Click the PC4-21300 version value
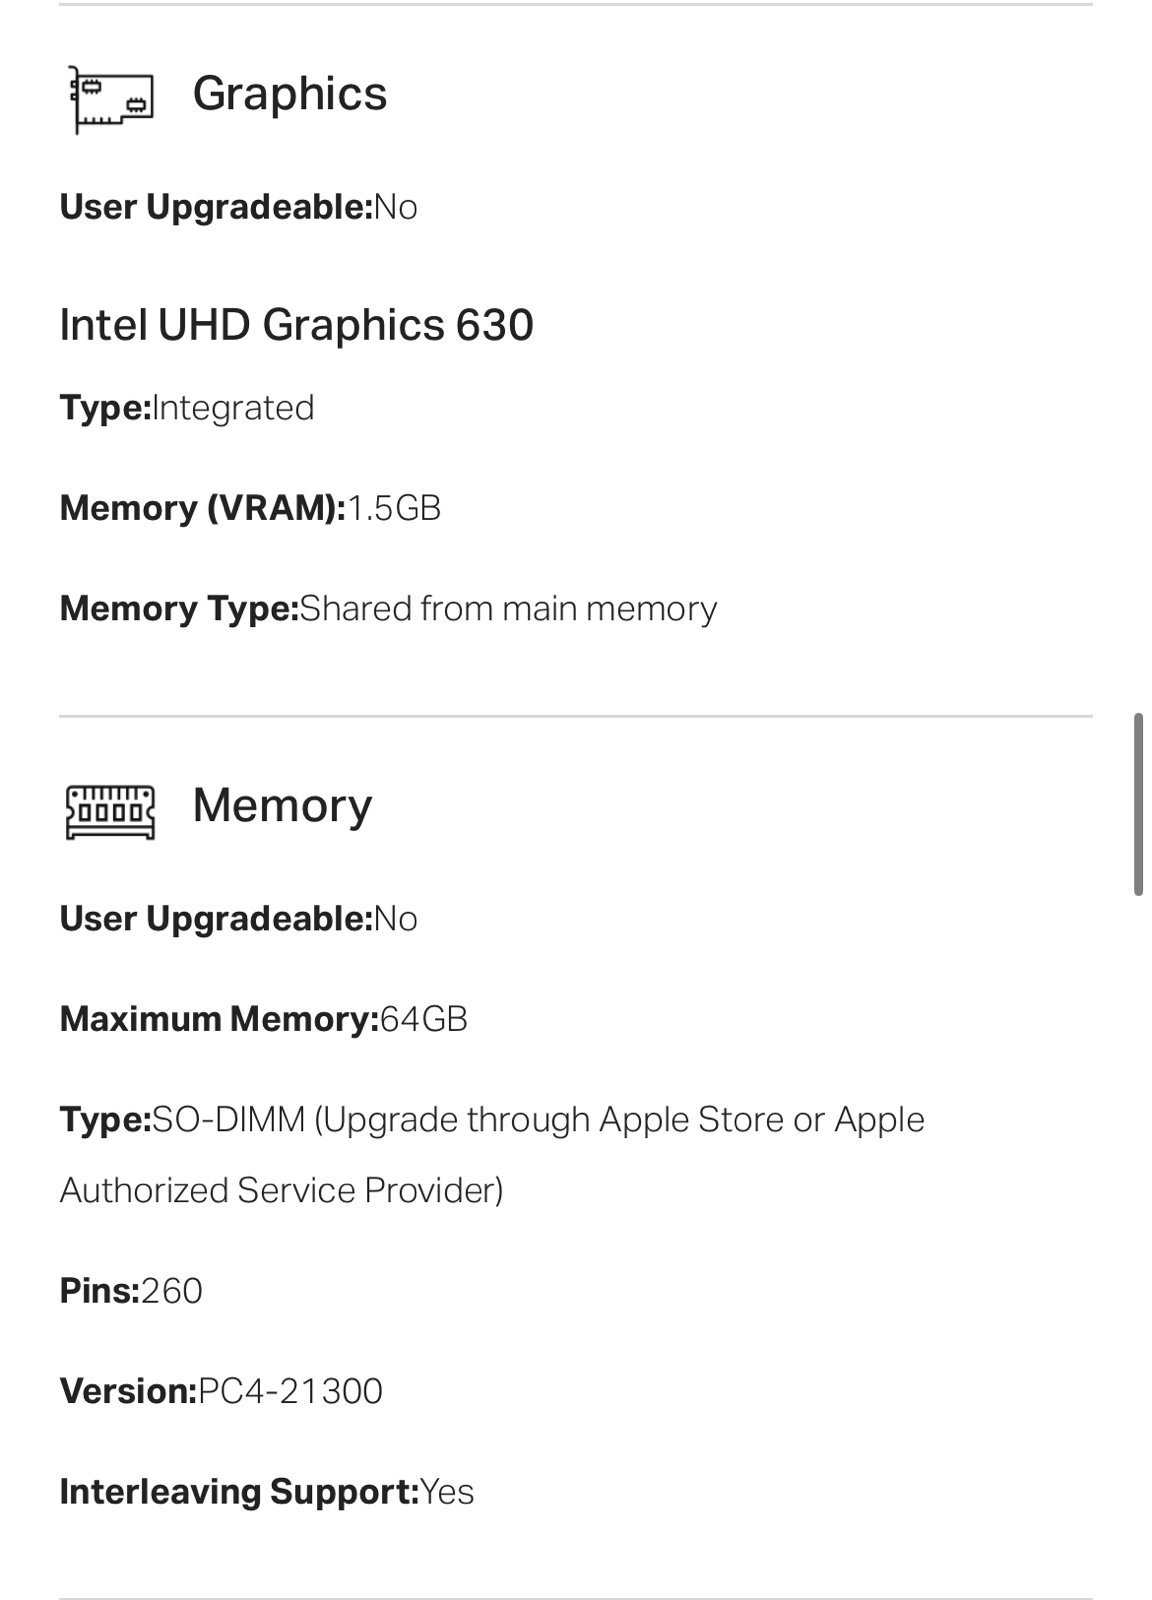The image size is (1152, 1600). [x=291, y=1391]
